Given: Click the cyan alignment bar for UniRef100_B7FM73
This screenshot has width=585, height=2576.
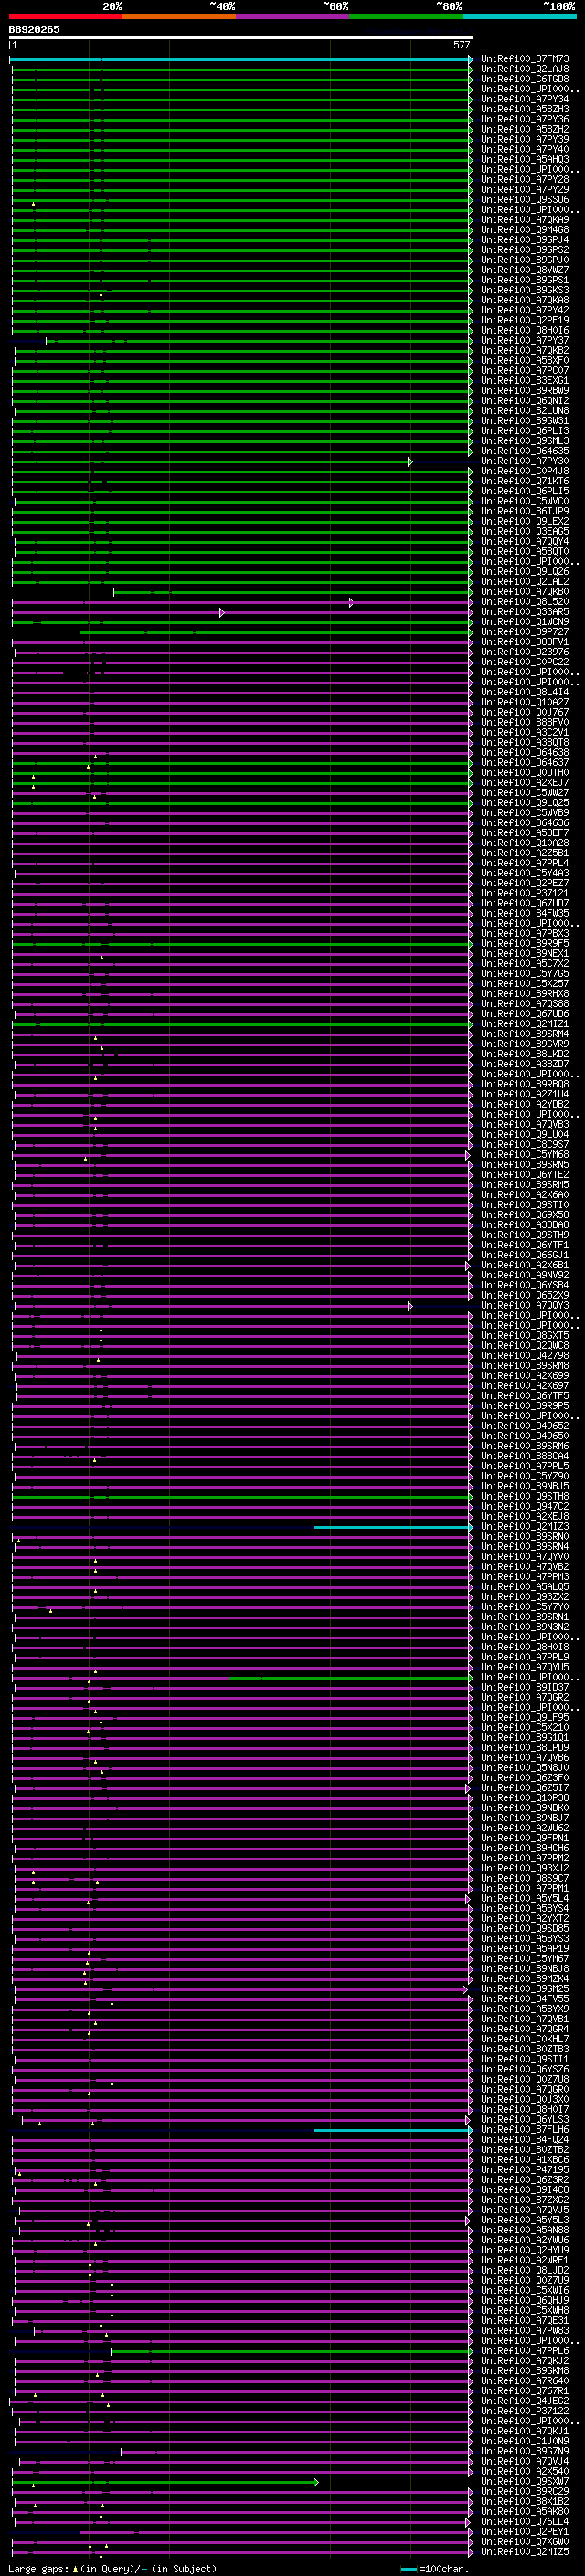Looking at the screenshot, I should coord(241,59).
